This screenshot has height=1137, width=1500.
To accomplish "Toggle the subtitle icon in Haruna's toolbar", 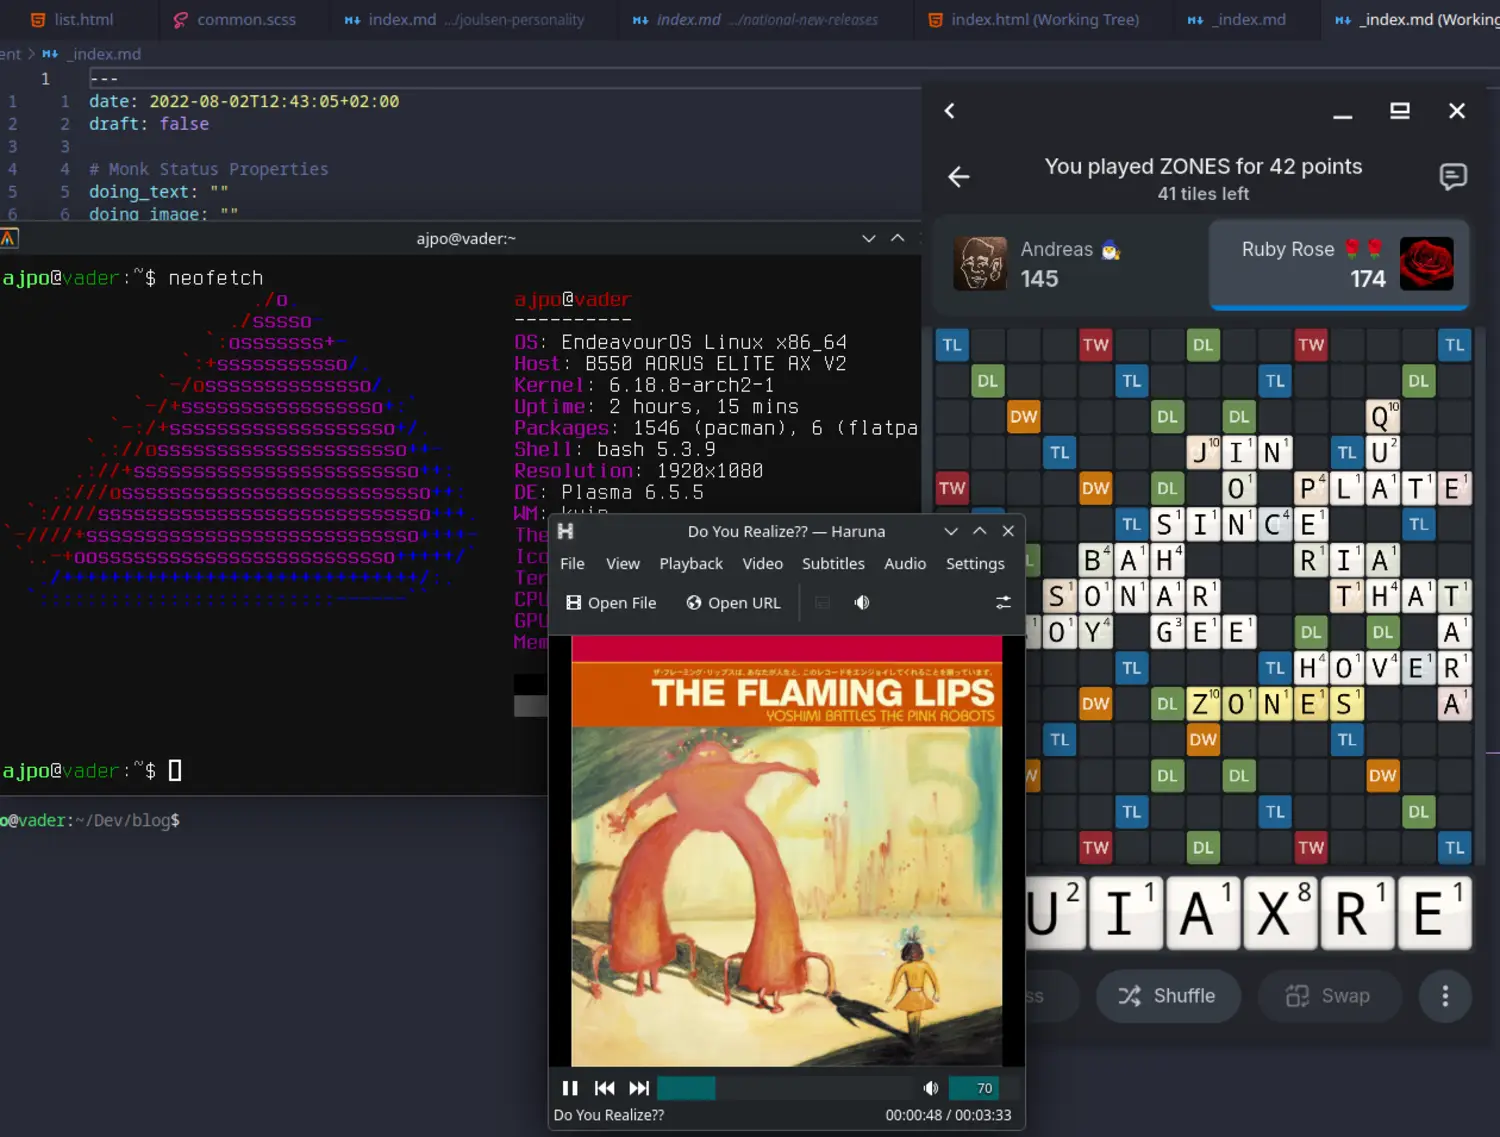I will 822,602.
